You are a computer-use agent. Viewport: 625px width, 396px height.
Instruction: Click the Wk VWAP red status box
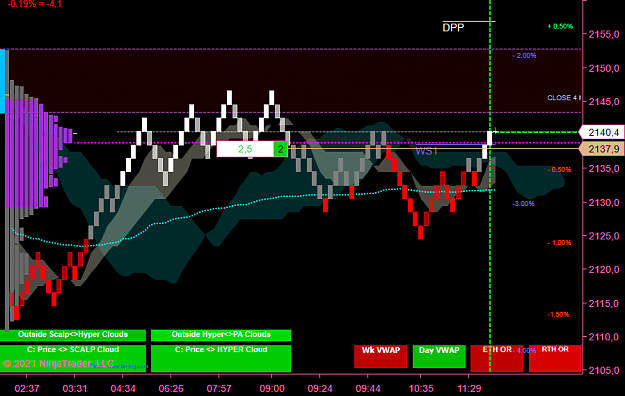pos(380,356)
